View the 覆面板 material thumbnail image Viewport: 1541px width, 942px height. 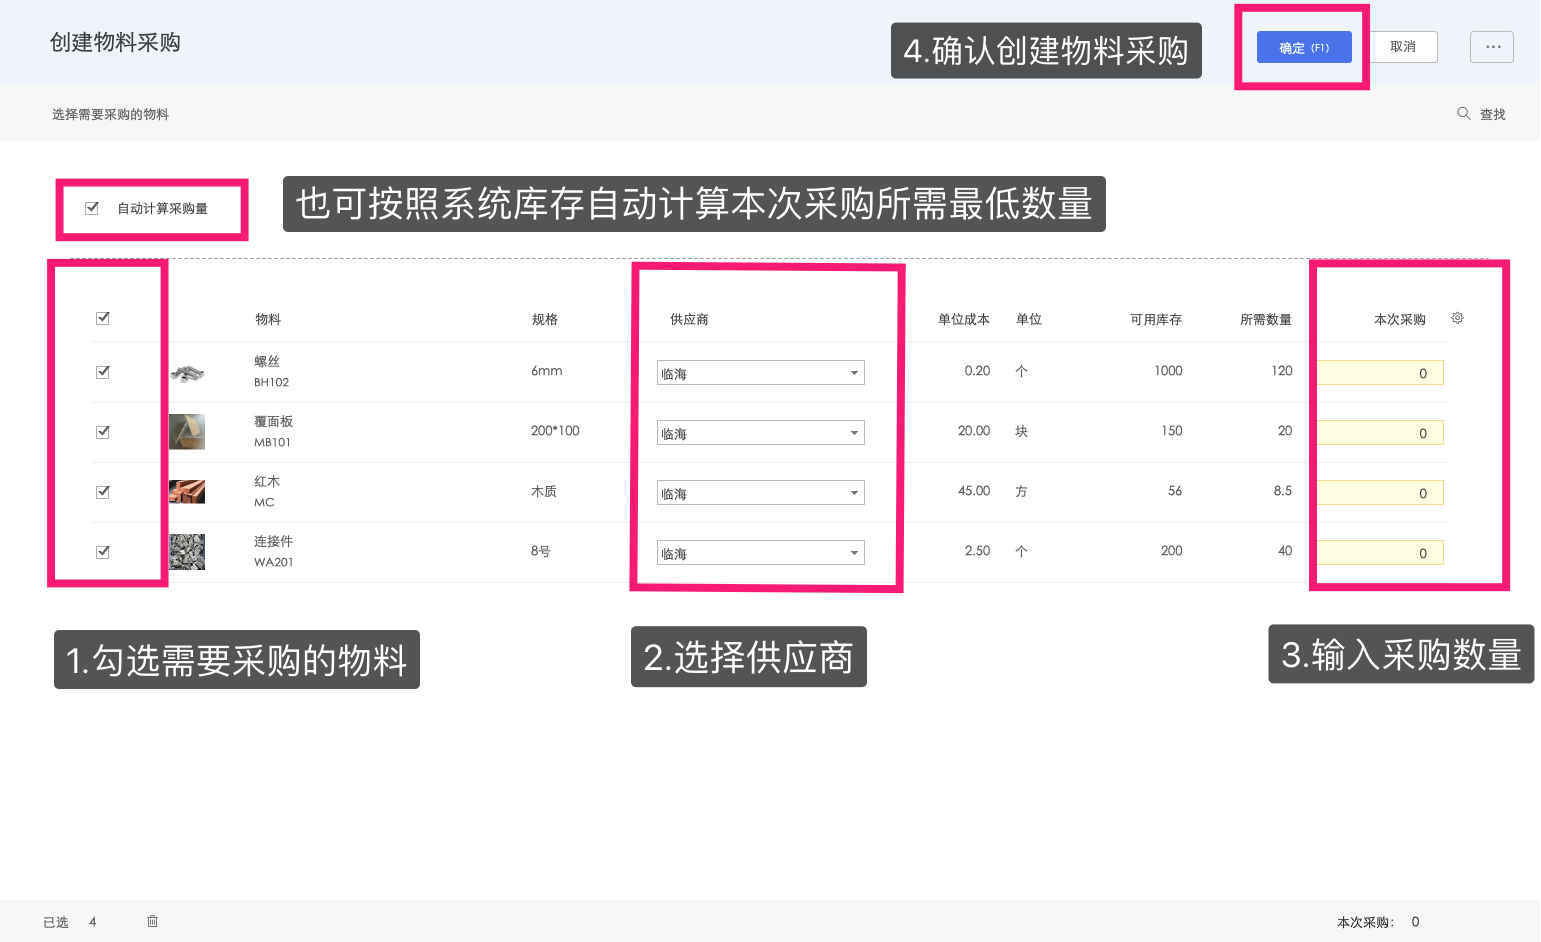[x=187, y=432]
